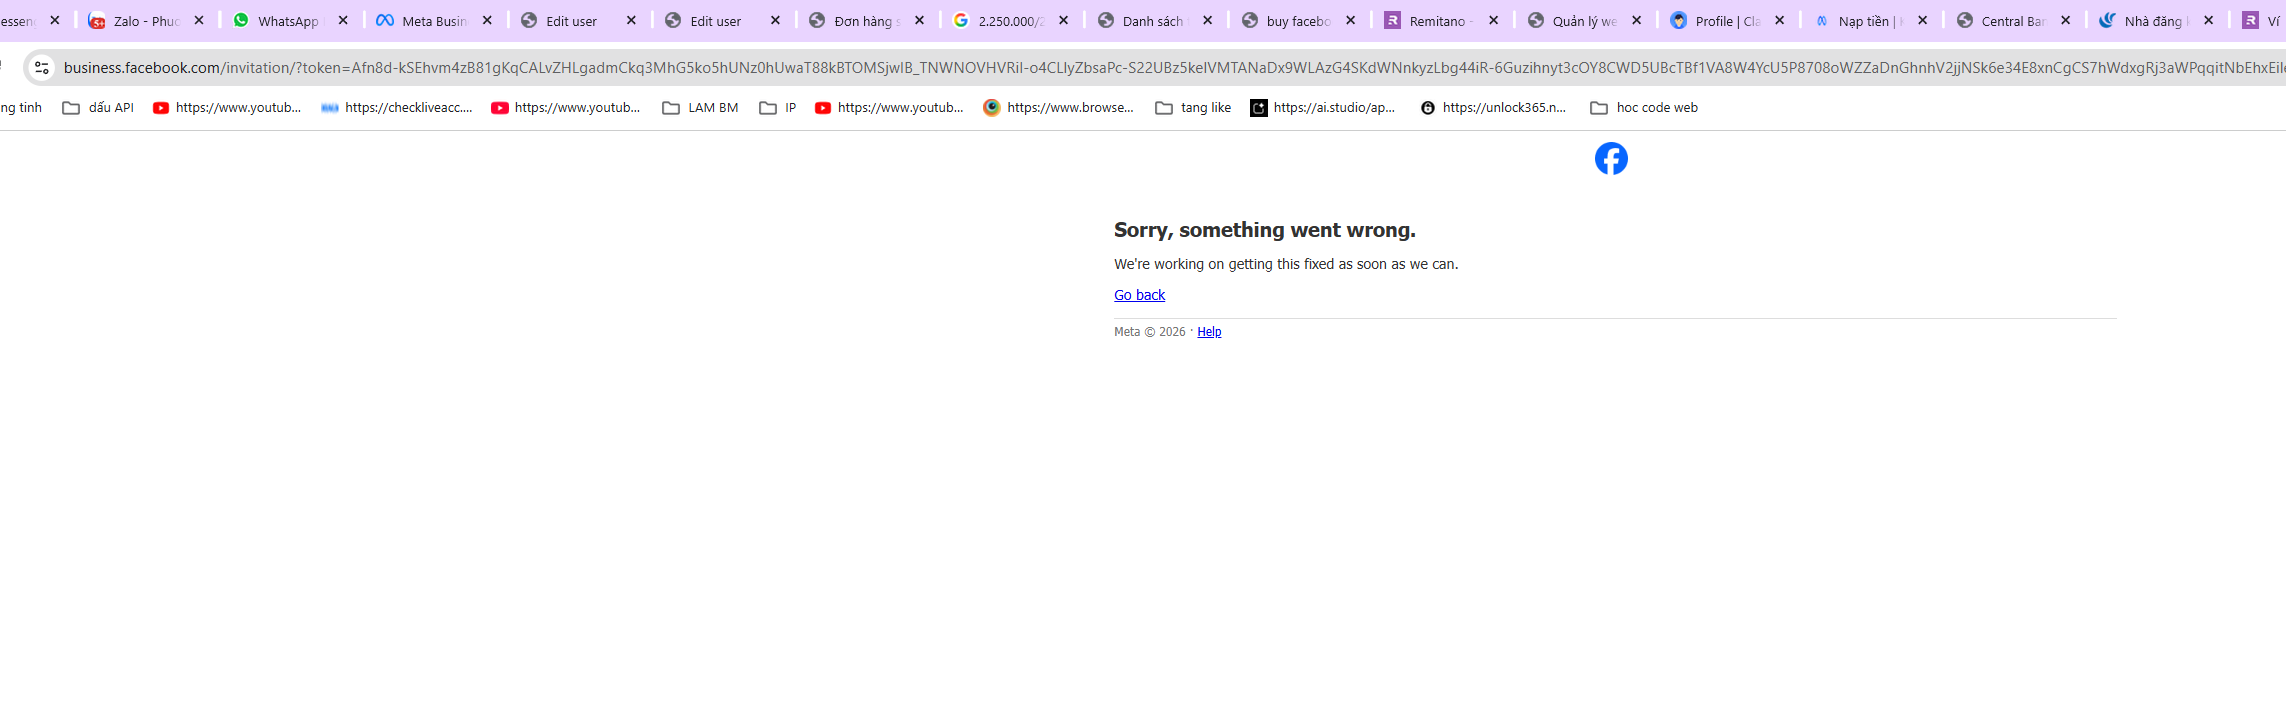The image size is (2286, 712).
Task: Close the Profile tab
Action: [x=1779, y=20]
